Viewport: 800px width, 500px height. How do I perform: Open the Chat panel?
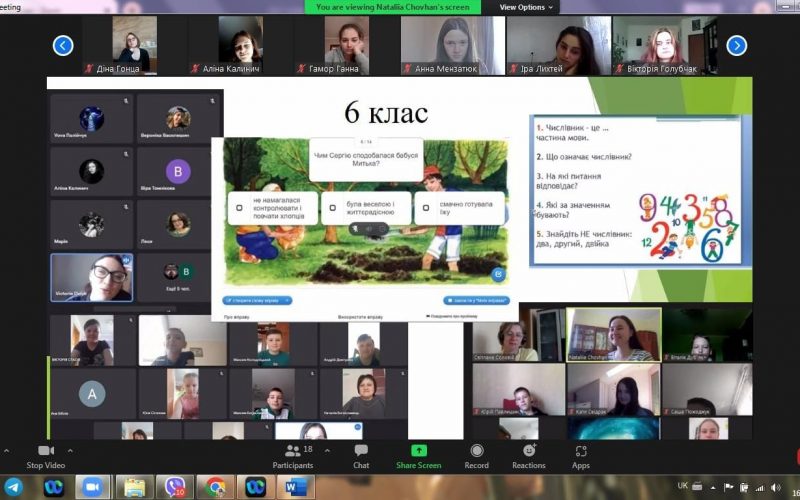(x=361, y=451)
